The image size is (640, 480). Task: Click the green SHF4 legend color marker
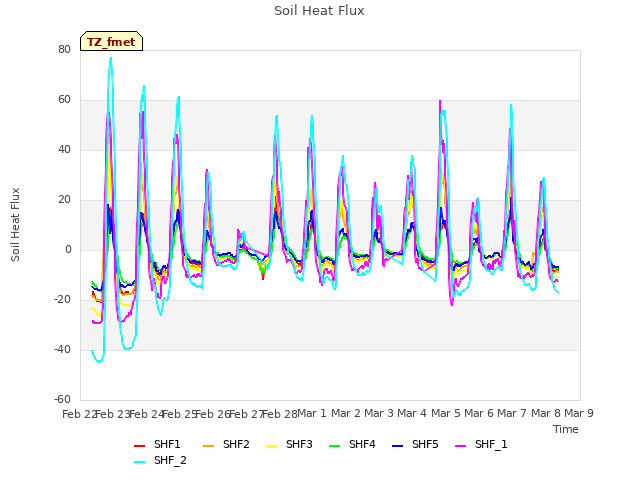pos(335,446)
